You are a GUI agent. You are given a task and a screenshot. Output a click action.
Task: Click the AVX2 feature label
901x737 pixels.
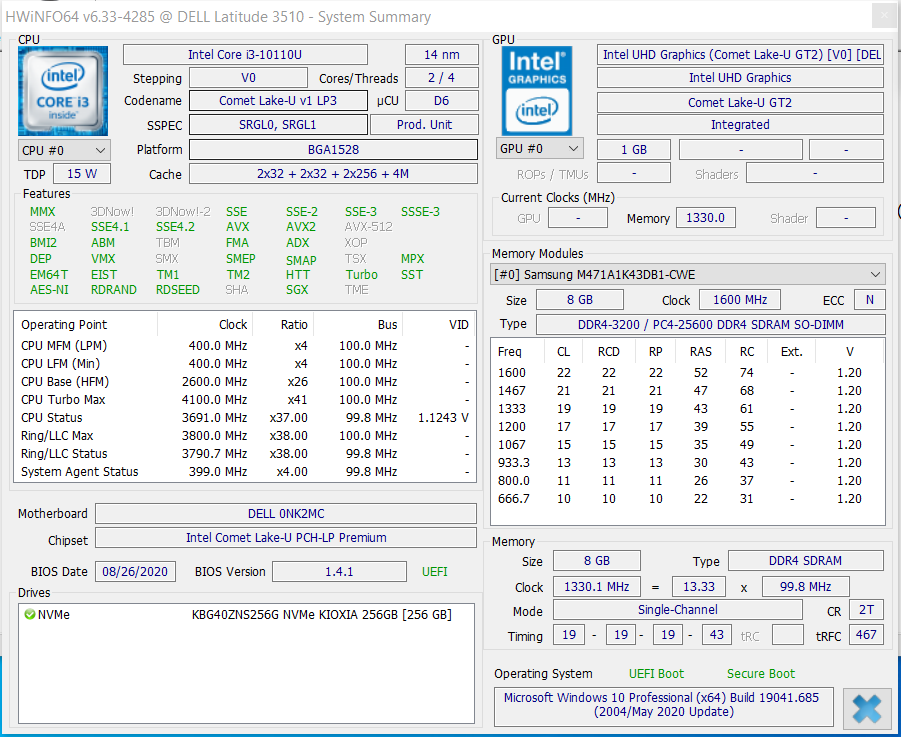[x=301, y=227]
